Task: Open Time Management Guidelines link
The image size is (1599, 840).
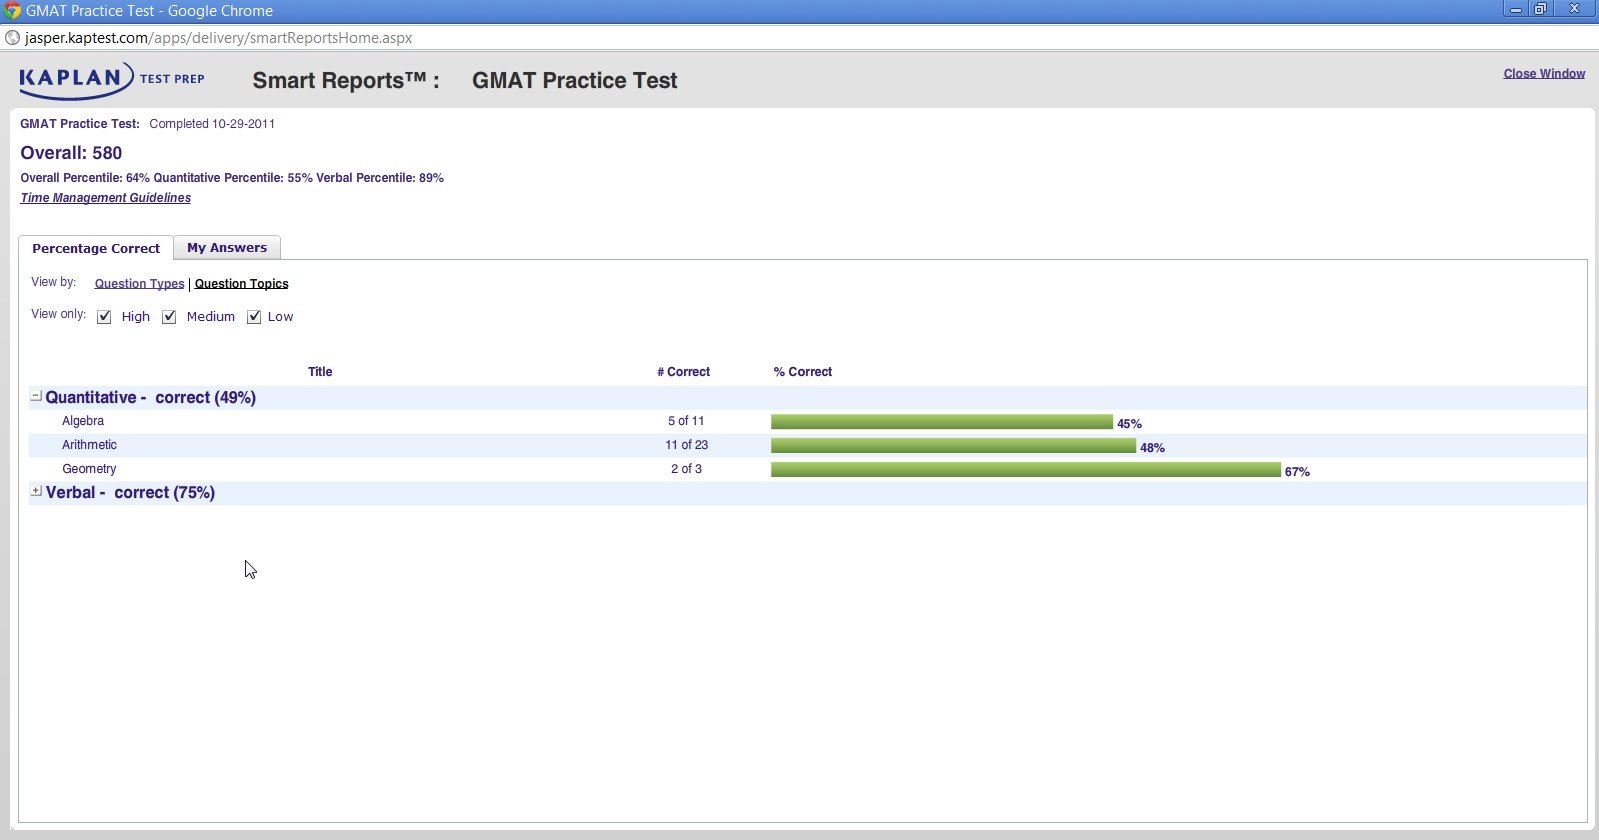Action: (106, 198)
